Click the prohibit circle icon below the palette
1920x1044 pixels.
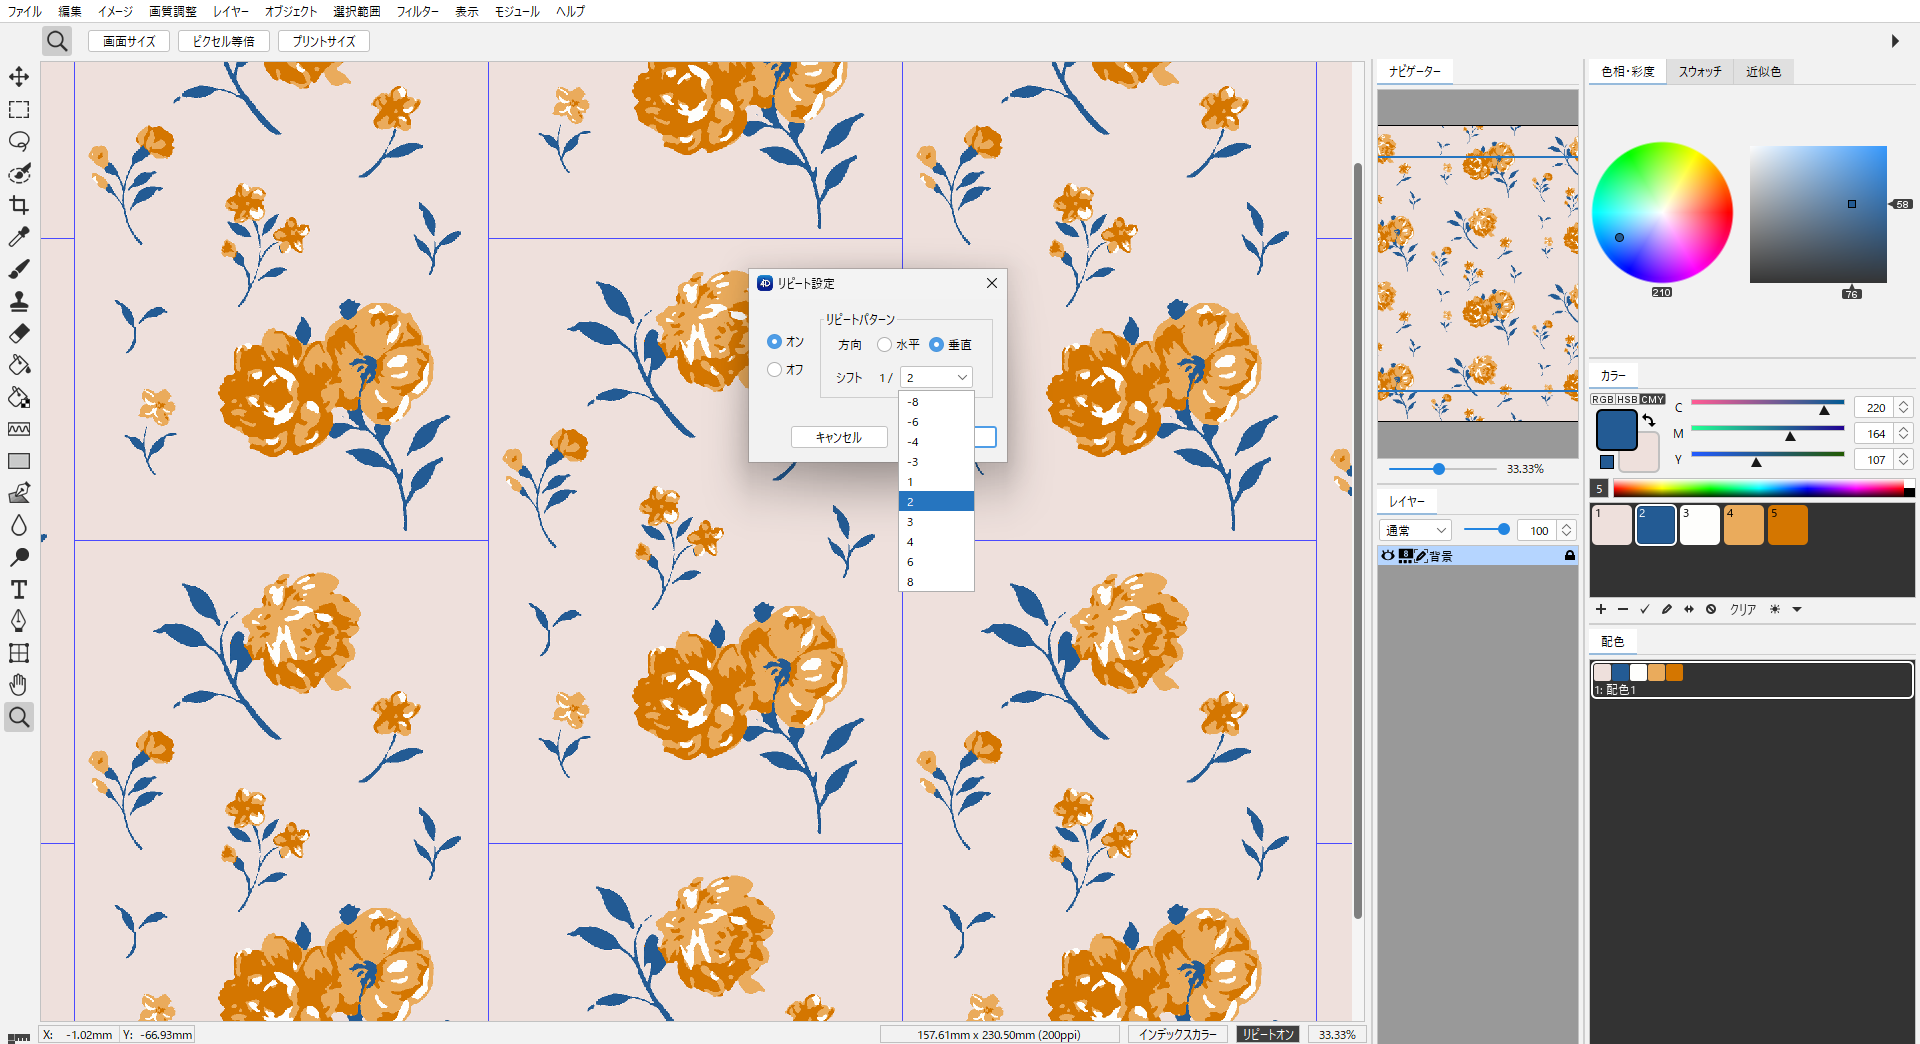[1711, 609]
